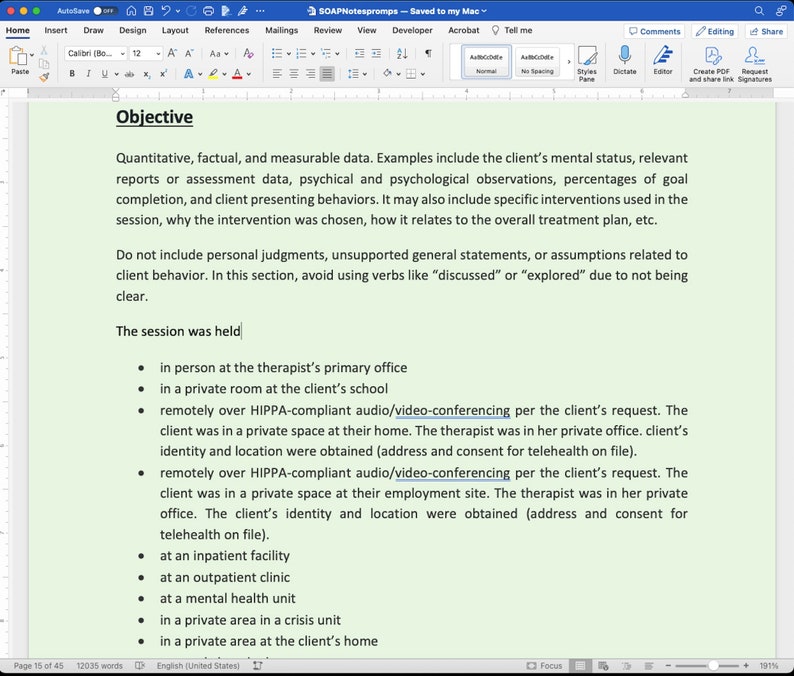Viewport: 794px width, 676px height.
Task: Sort the selected text
Action: [x=402, y=53]
